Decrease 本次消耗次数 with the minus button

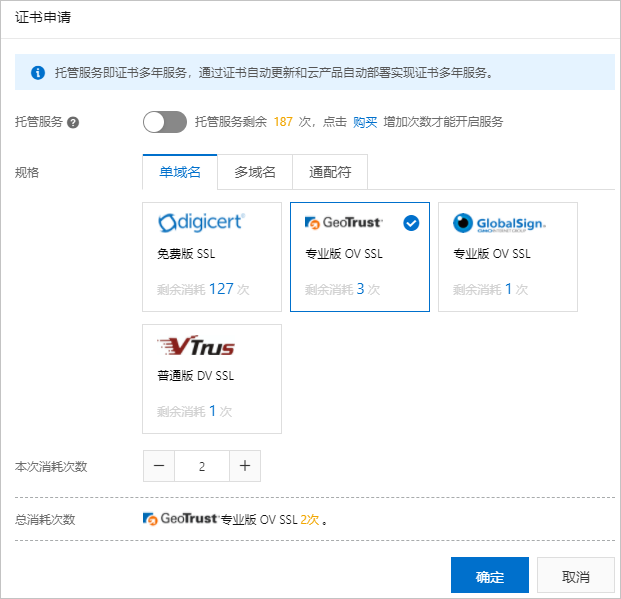[159, 466]
